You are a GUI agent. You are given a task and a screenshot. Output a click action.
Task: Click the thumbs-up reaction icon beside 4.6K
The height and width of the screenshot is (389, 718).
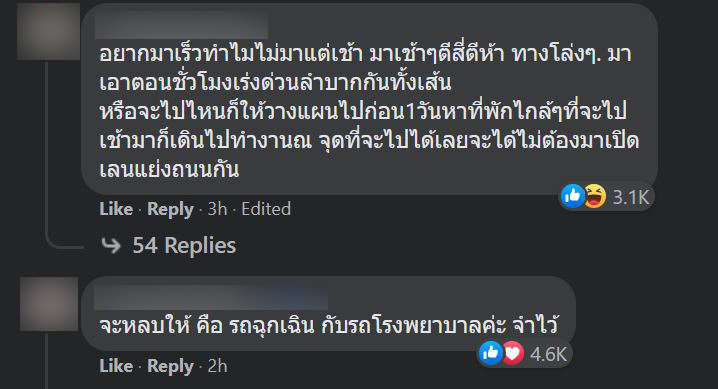[491, 353]
